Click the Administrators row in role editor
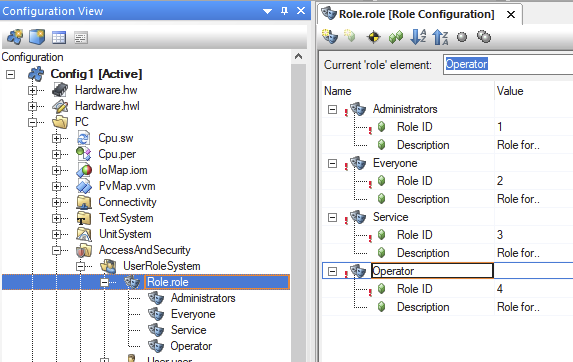 [x=447, y=109]
